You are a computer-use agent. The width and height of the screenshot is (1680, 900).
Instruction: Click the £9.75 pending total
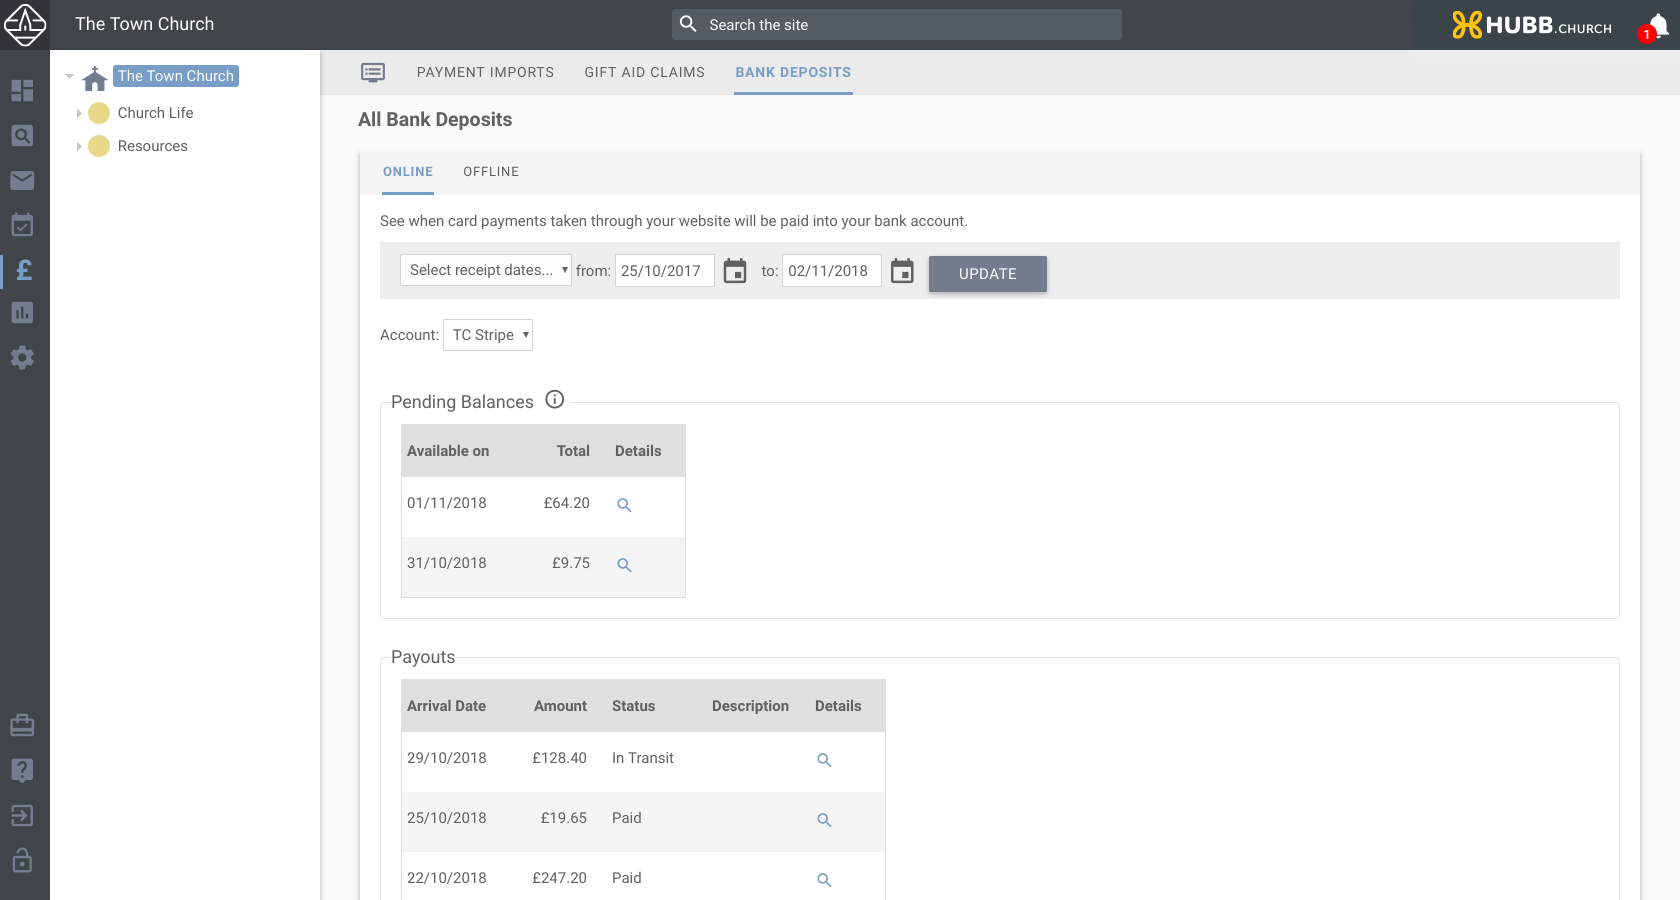click(x=570, y=563)
